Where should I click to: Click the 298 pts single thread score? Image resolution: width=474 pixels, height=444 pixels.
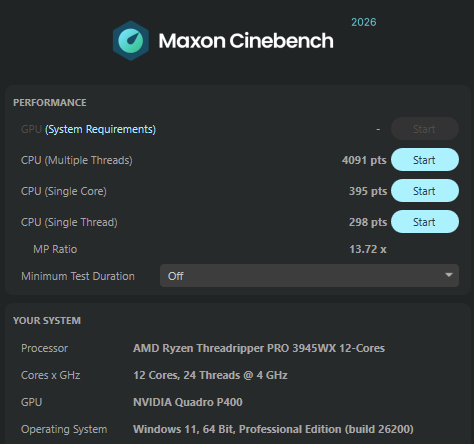point(368,222)
